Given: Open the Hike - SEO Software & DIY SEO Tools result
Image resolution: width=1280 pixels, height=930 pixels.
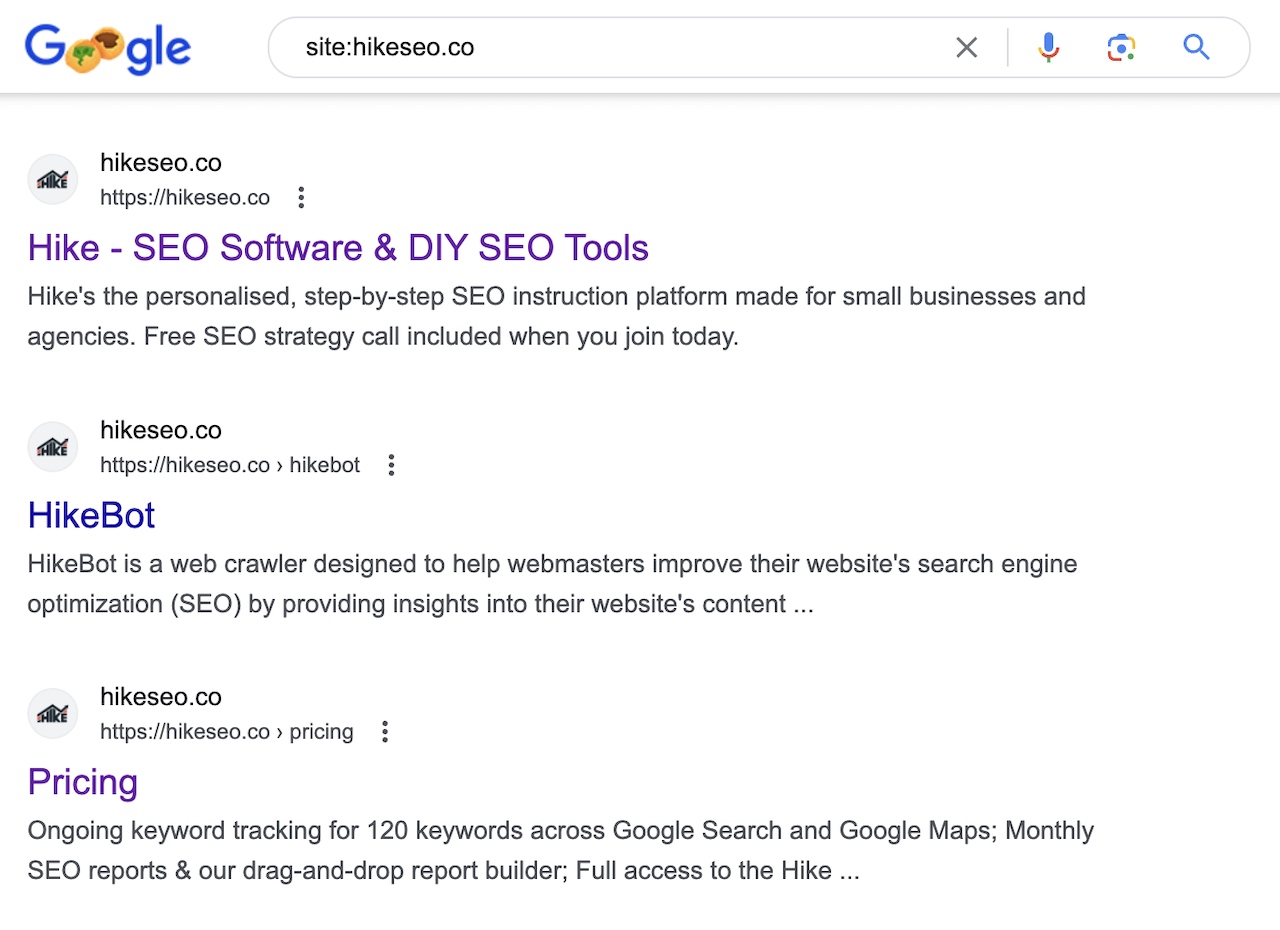Looking at the screenshot, I should [x=338, y=248].
